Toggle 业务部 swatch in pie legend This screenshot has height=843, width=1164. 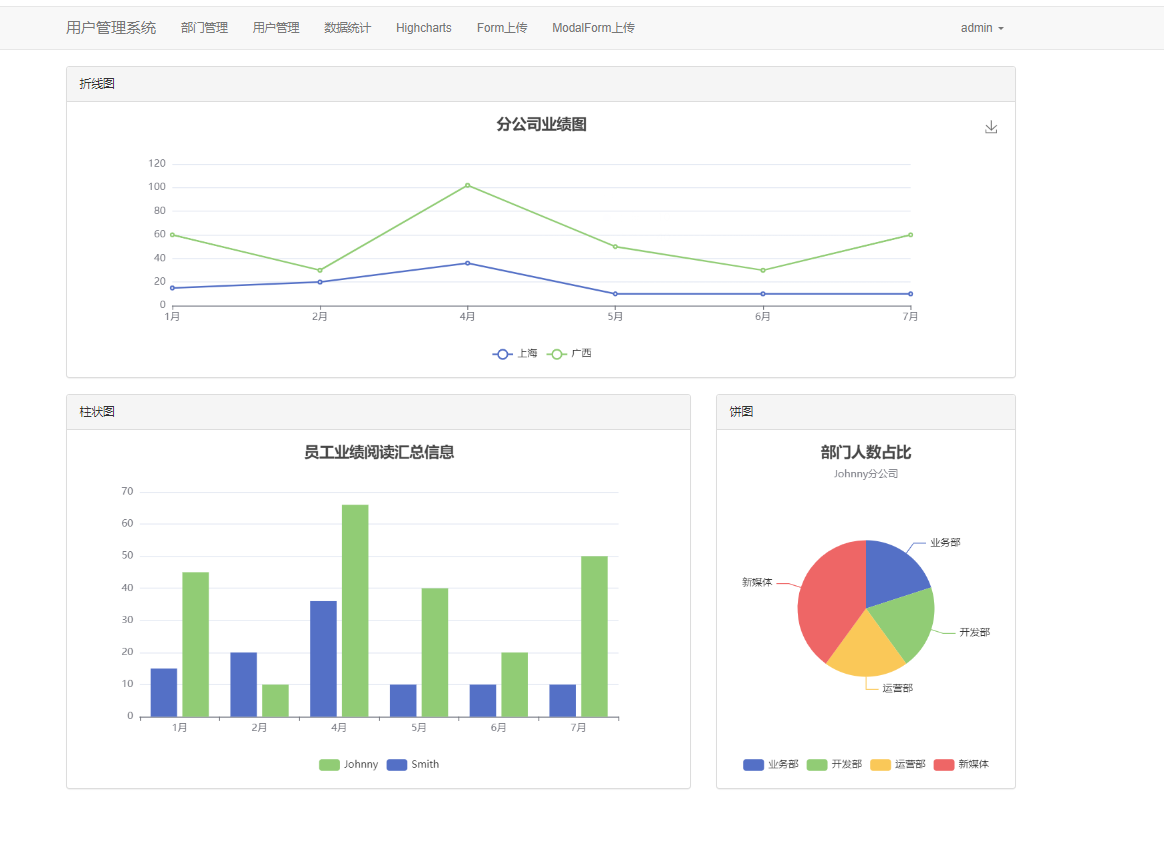(753, 764)
